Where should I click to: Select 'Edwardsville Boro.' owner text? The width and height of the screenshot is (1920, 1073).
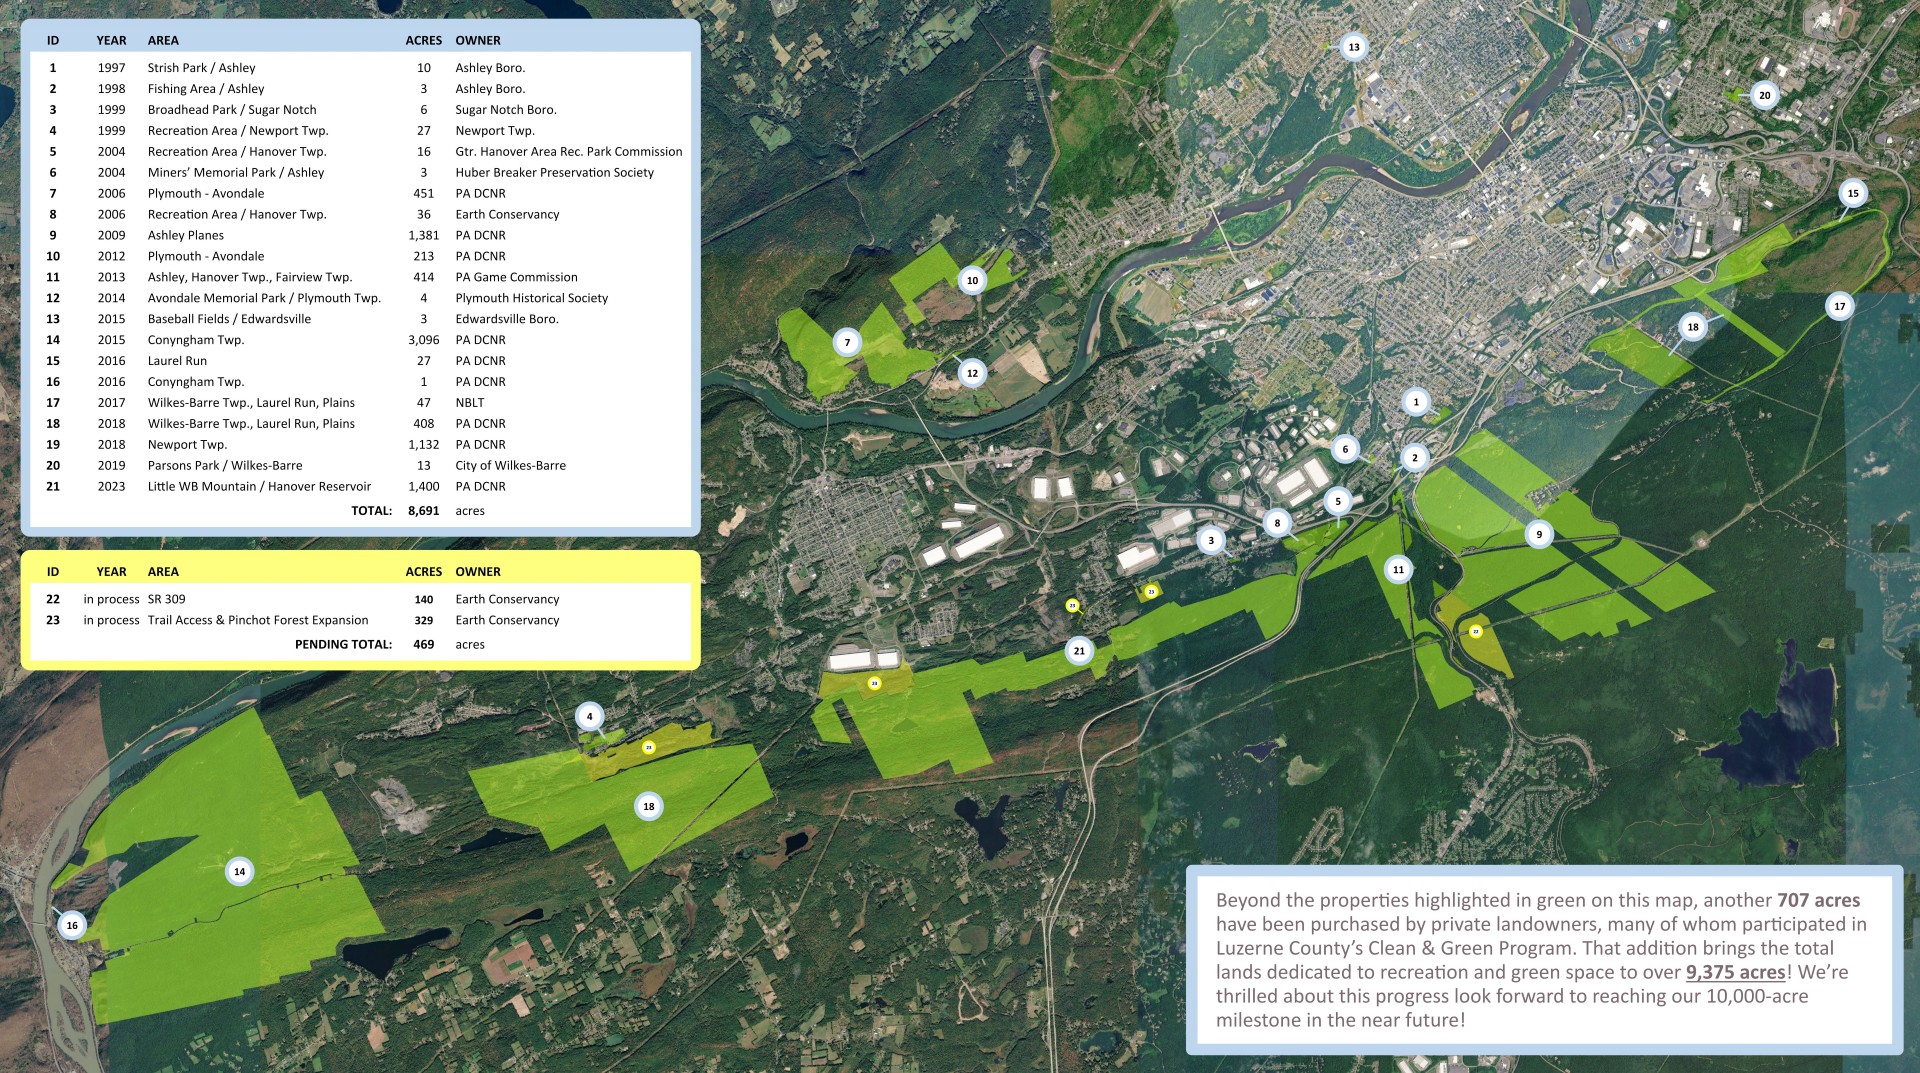(x=507, y=320)
